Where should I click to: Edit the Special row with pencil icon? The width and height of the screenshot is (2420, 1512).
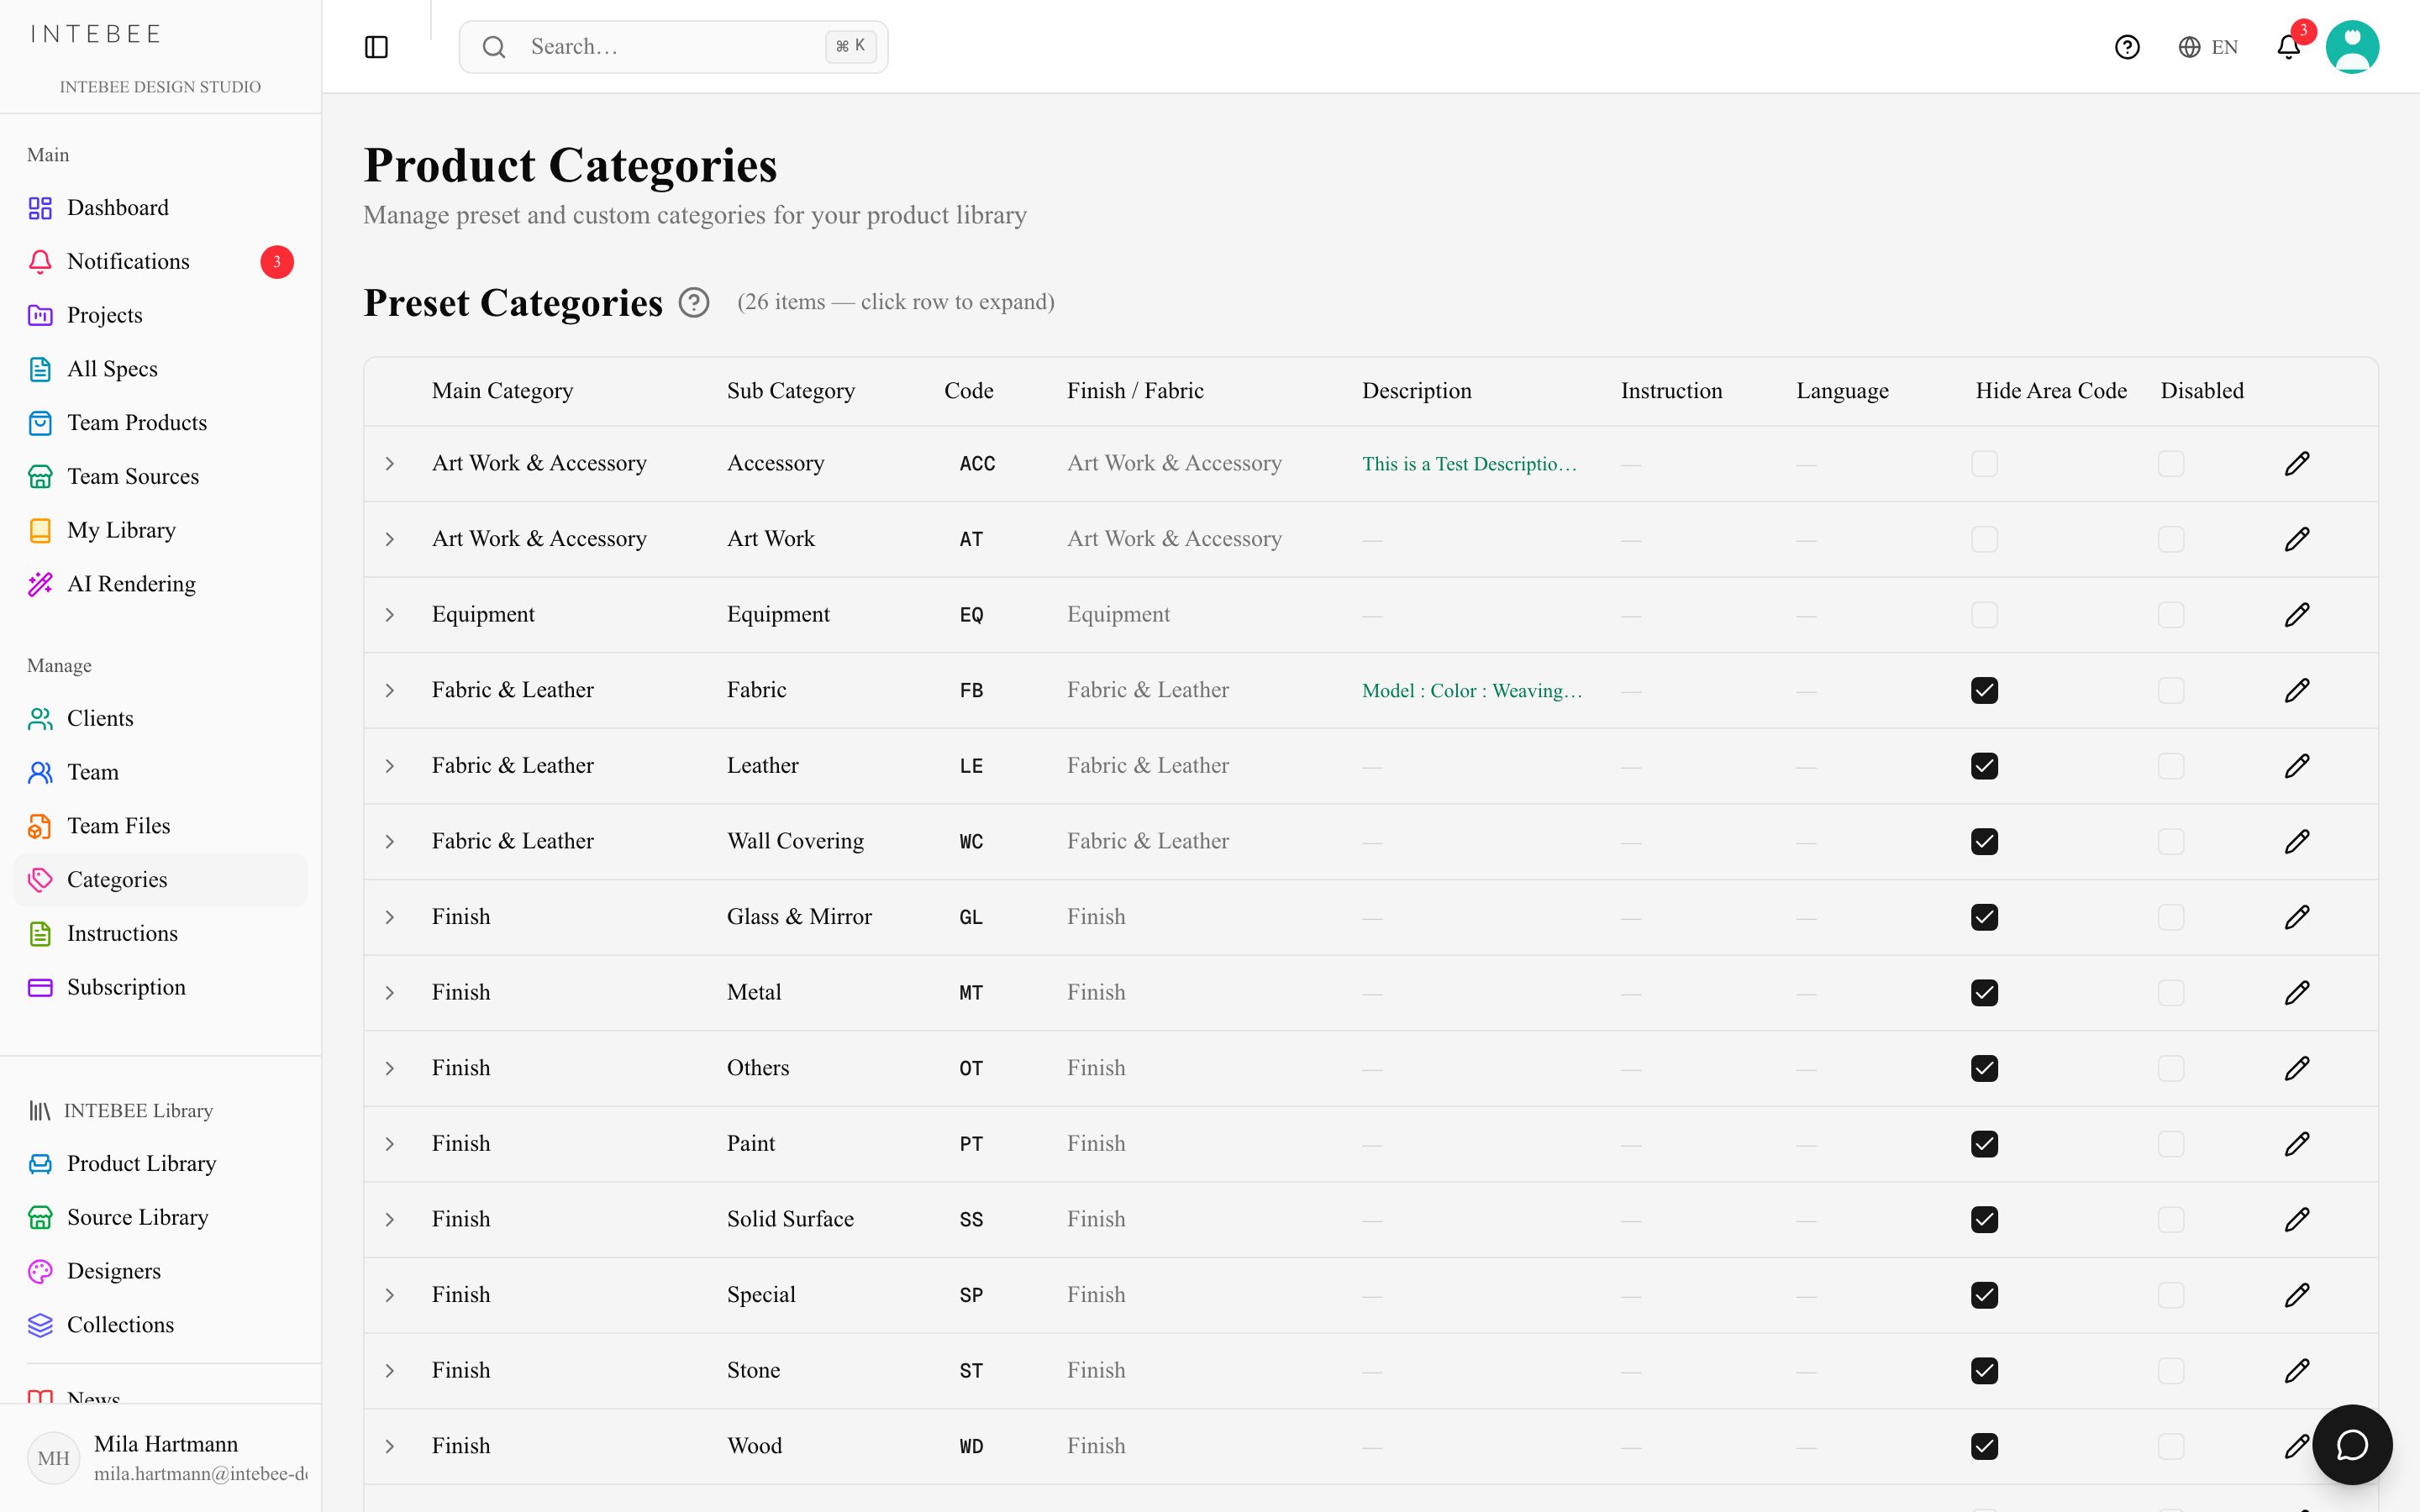pos(2297,1295)
